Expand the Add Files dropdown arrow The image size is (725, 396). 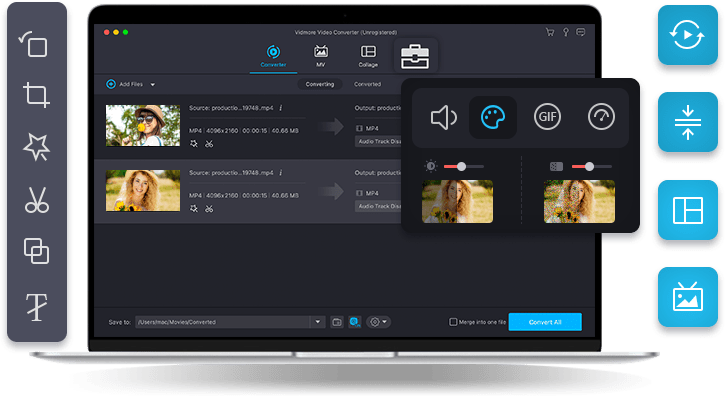click(153, 85)
